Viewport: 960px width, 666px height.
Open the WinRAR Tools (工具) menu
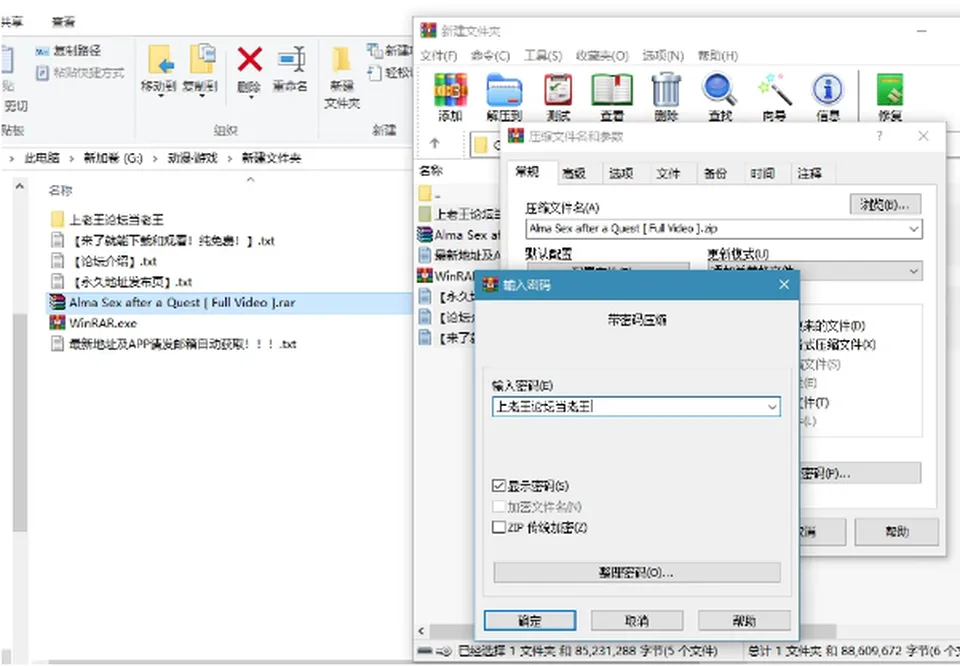(543, 56)
